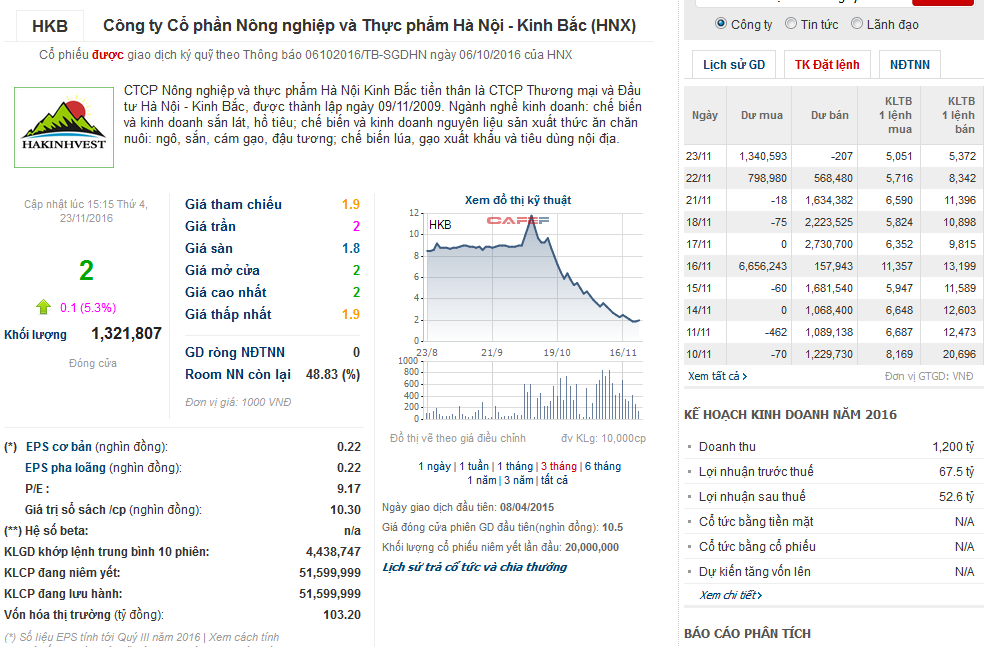Click the Ngày column header
The height and width of the screenshot is (647, 986).
pos(705,115)
